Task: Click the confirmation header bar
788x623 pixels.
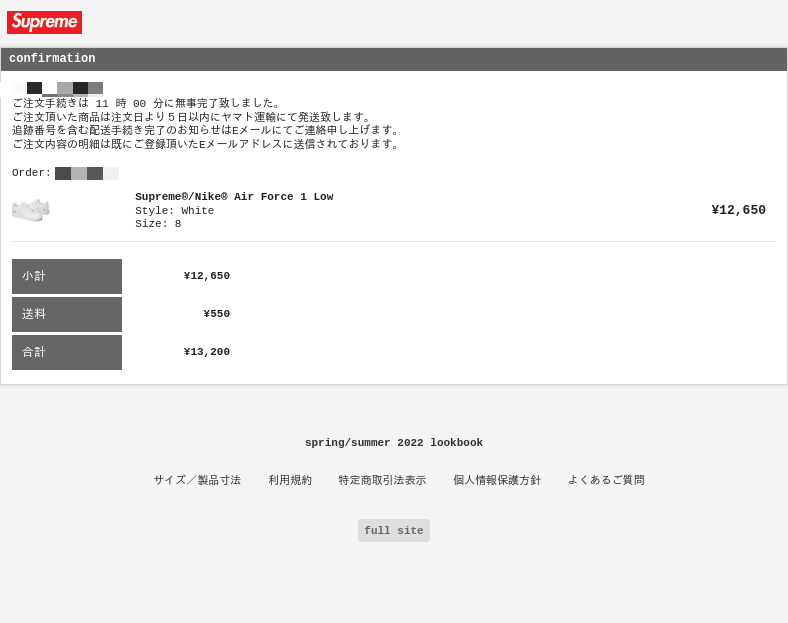Action: (394, 59)
